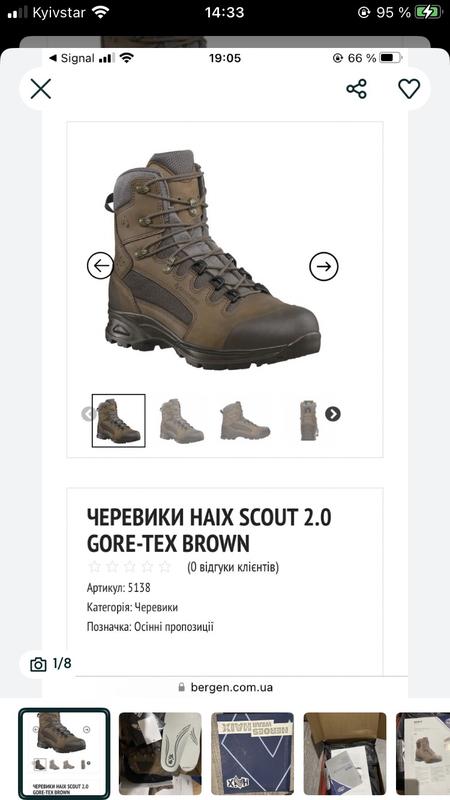Viewport: 450px width, 800px height.
Task: Show previous boot image with left arrow
Action: click(x=100, y=266)
